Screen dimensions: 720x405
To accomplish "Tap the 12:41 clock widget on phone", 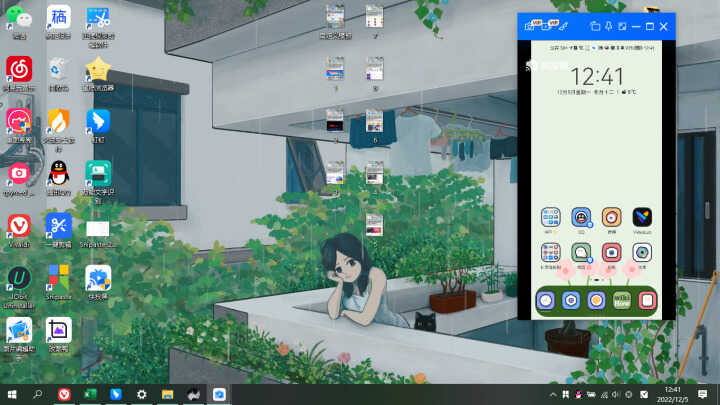I will click(596, 76).
